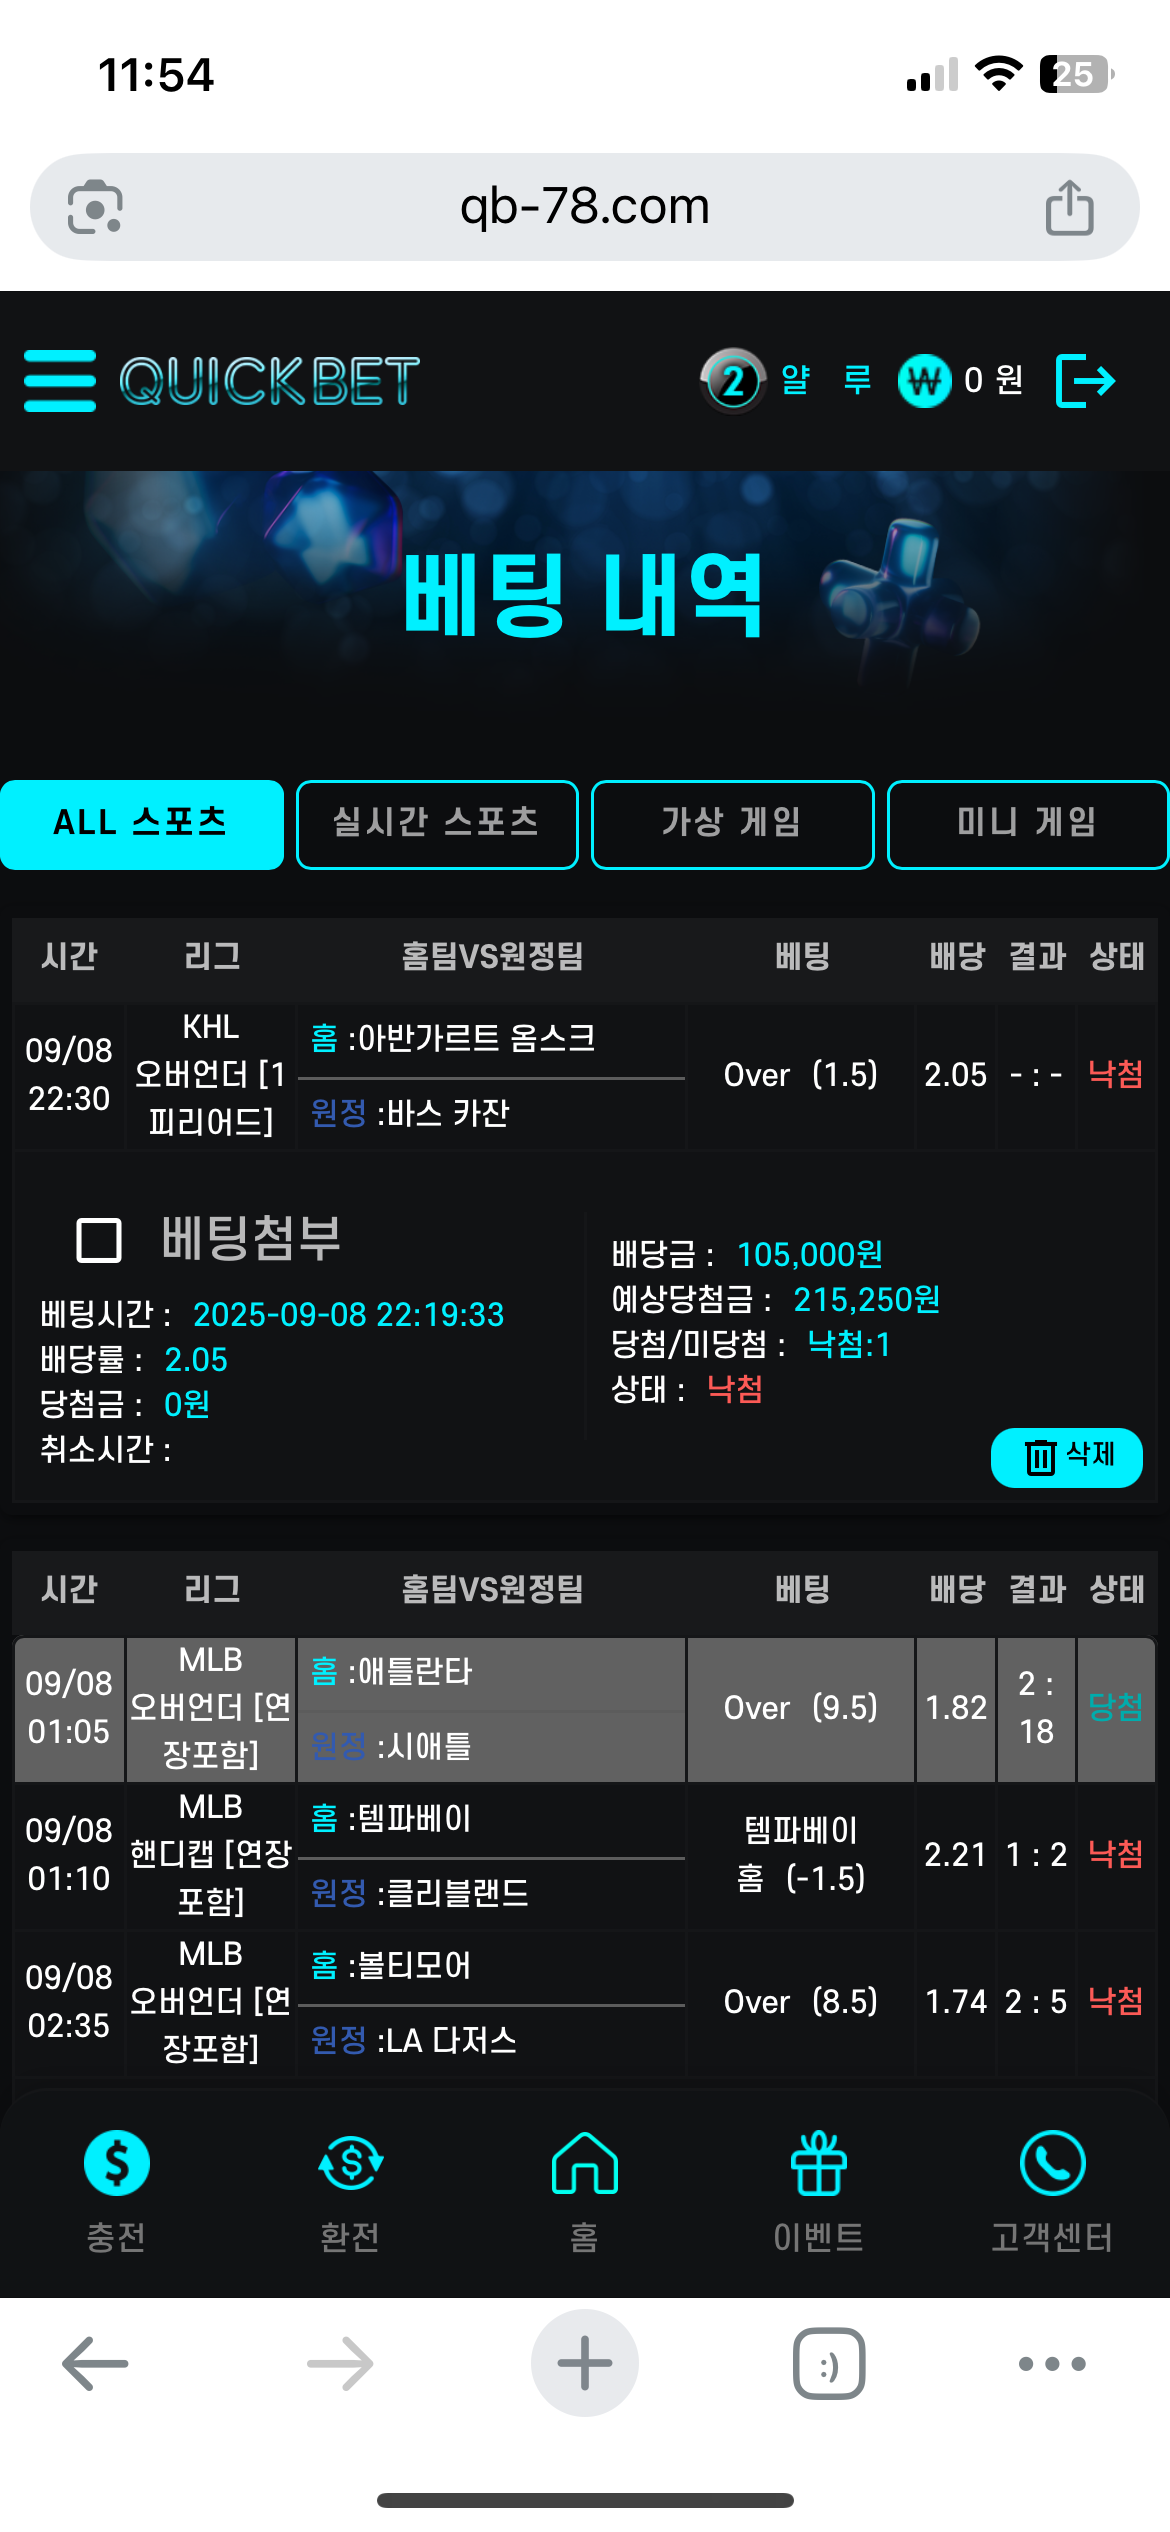
Task: Select the ALL 스포츠 tab
Action: pyautogui.click(x=141, y=824)
